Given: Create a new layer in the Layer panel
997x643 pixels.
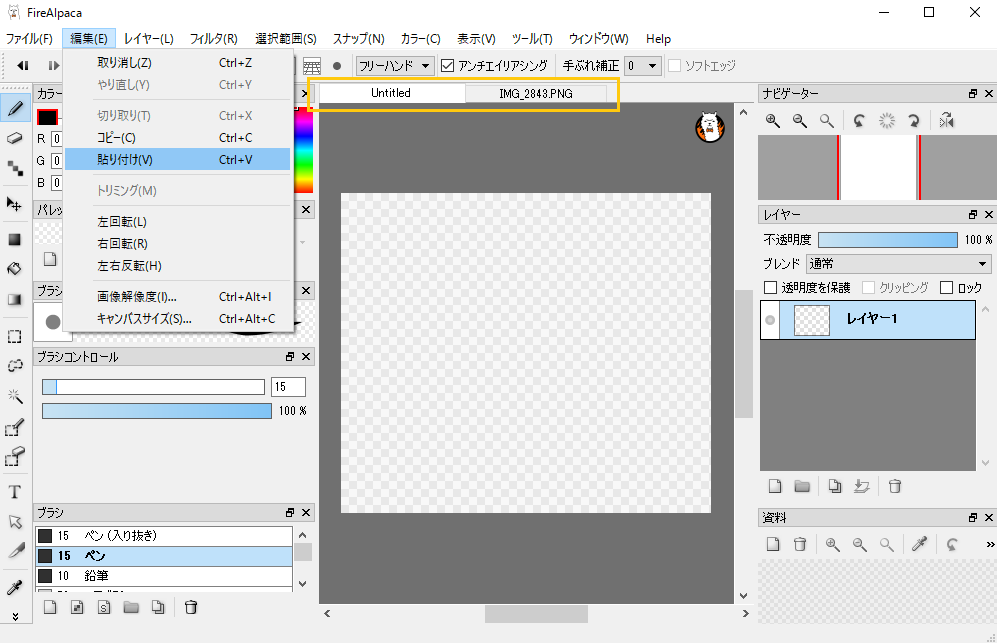Looking at the screenshot, I should click(774, 487).
